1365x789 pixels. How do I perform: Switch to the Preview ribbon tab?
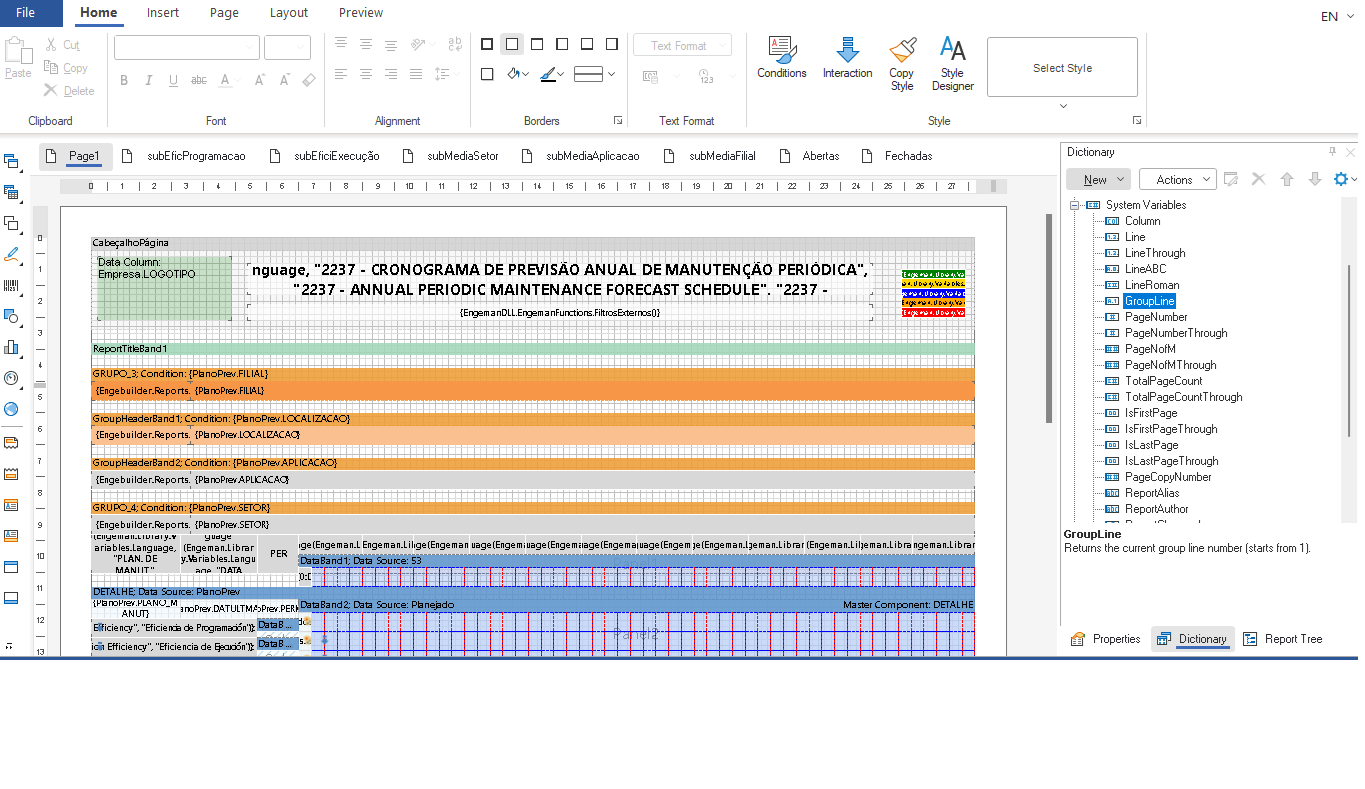point(360,13)
